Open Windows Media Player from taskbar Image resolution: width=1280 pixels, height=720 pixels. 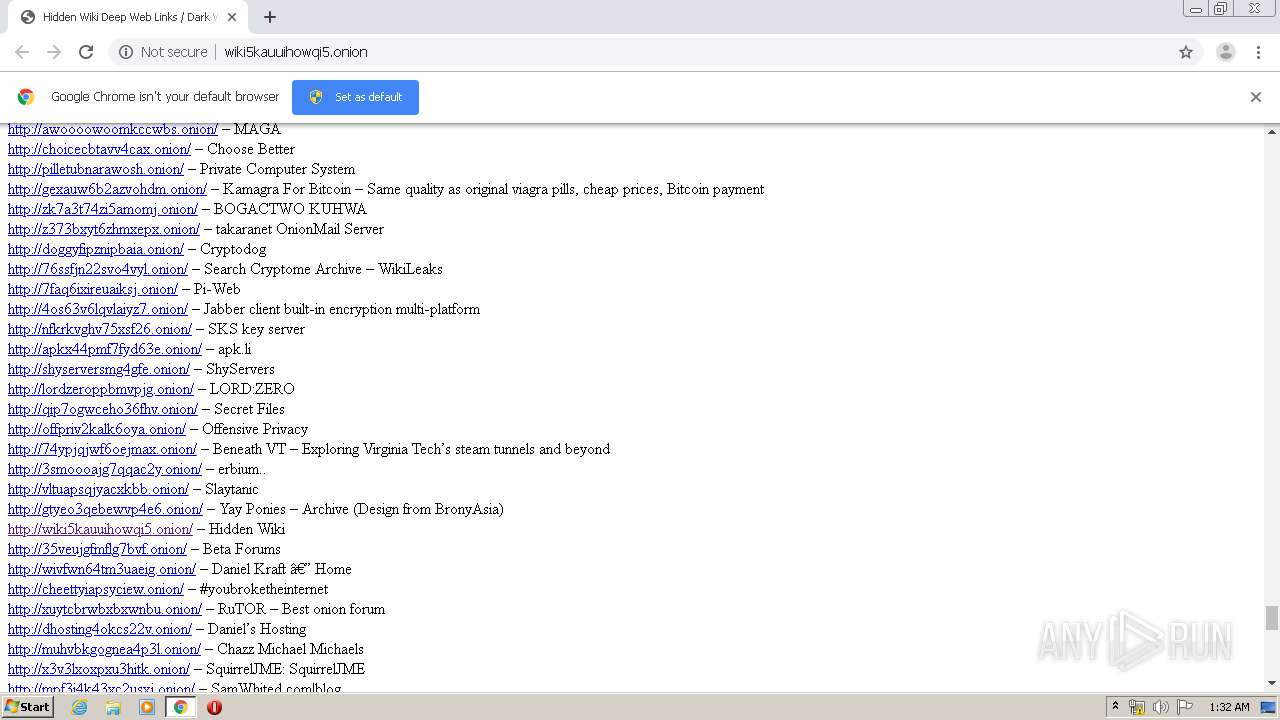[147, 707]
